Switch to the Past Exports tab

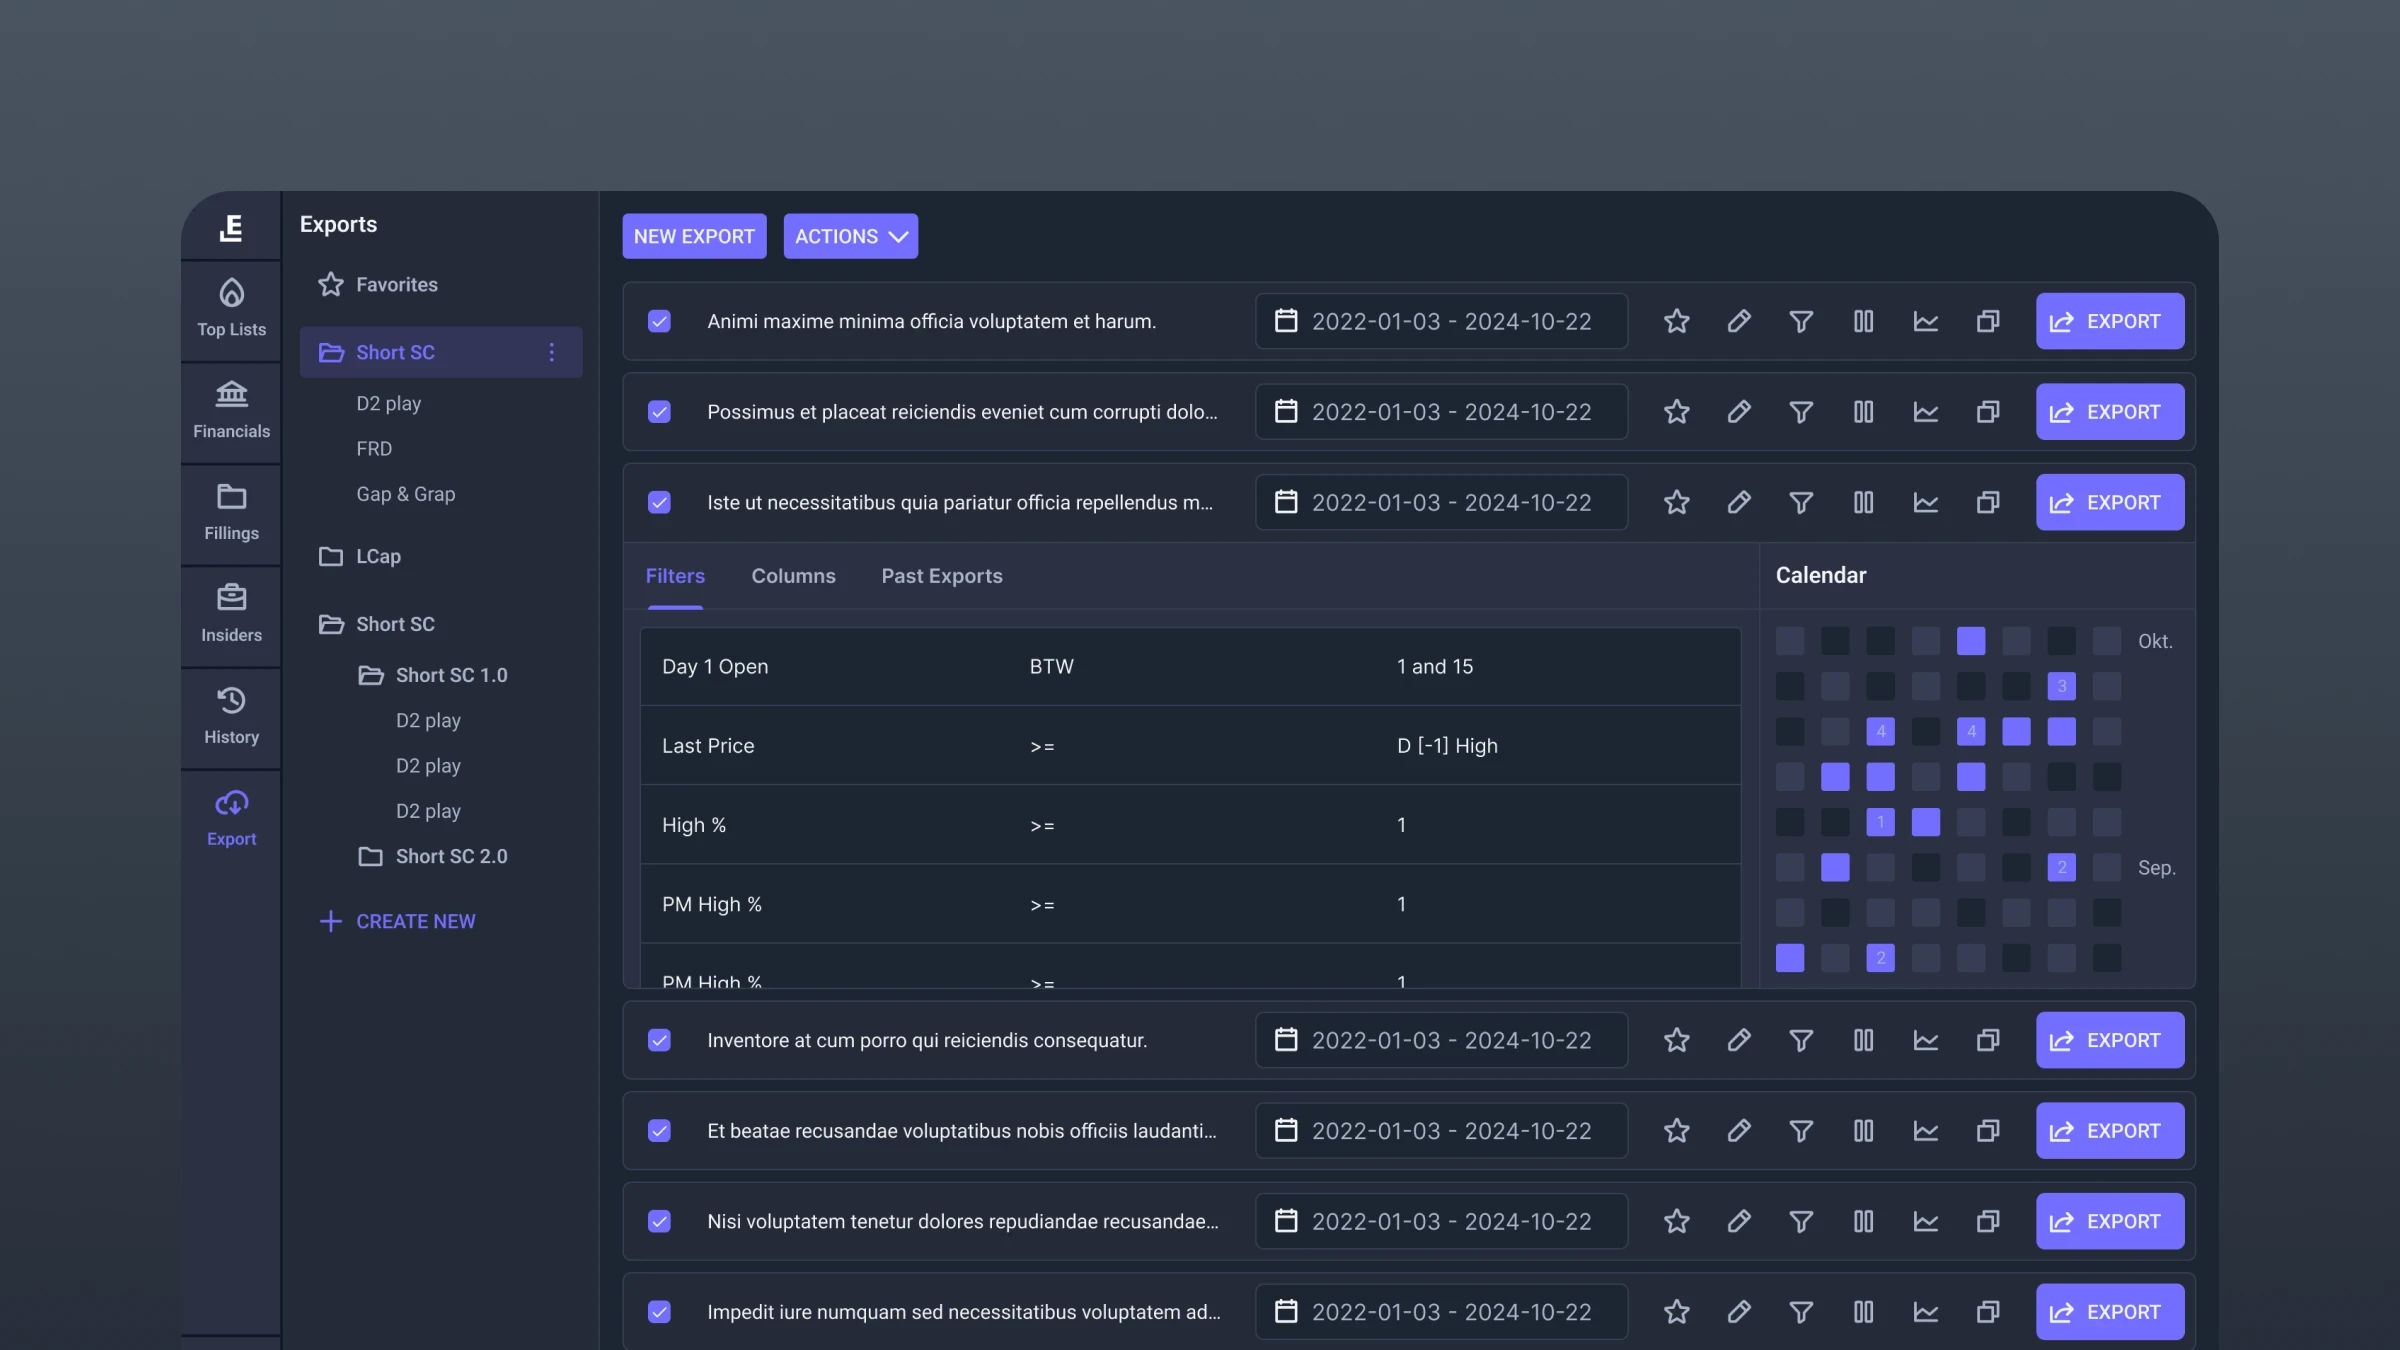(941, 576)
